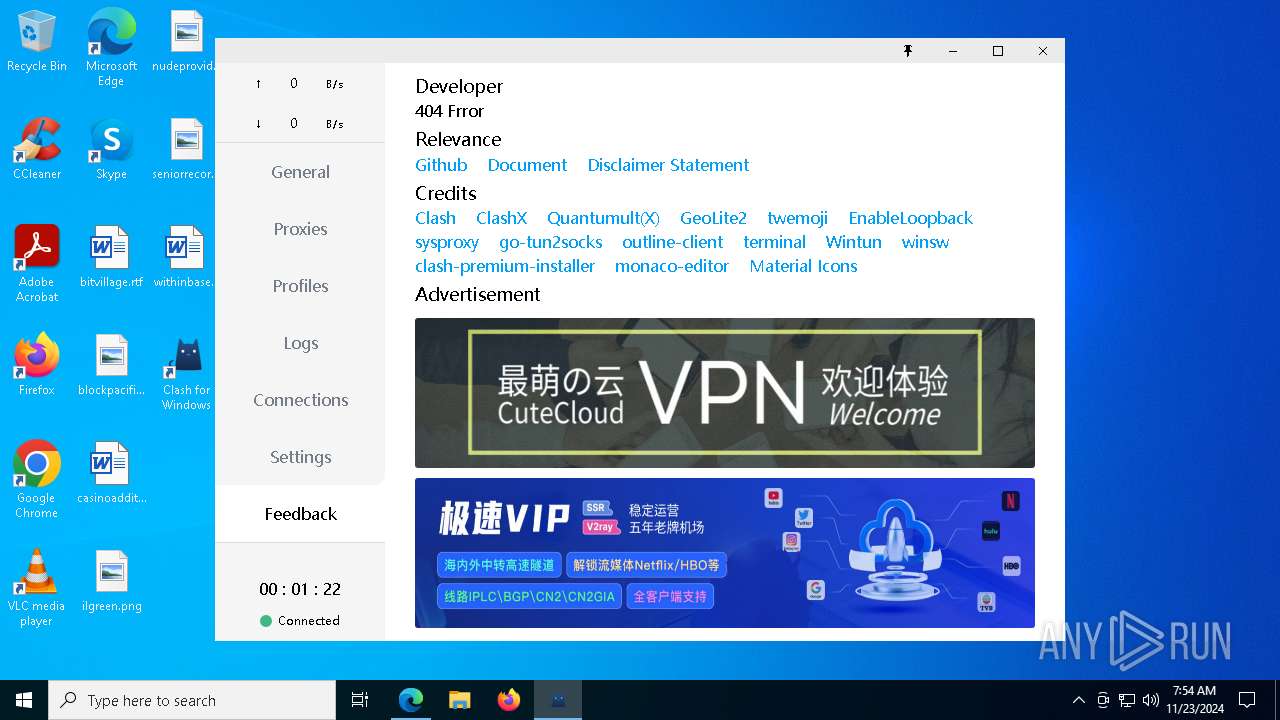1280x720 pixels.
Task: Select bitvillage.rtf document icon
Action: (x=111, y=258)
